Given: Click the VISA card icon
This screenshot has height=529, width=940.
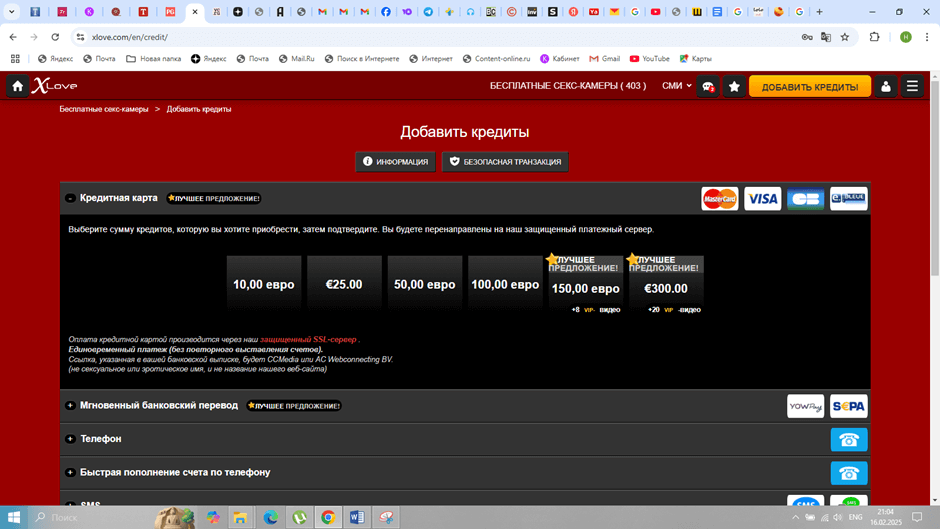Looking at the screenshot, I should 762,199.
